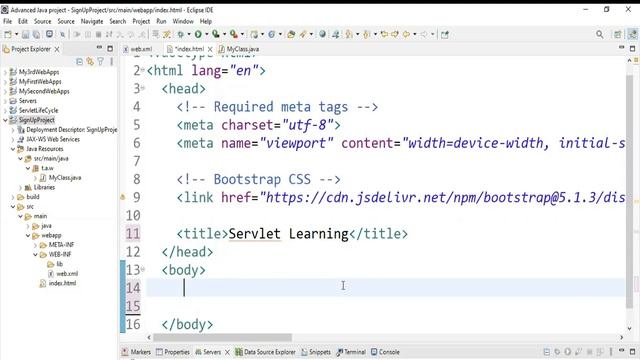Open the Debug button dropdown arrow
640x360 pixels.
[189, 35]
